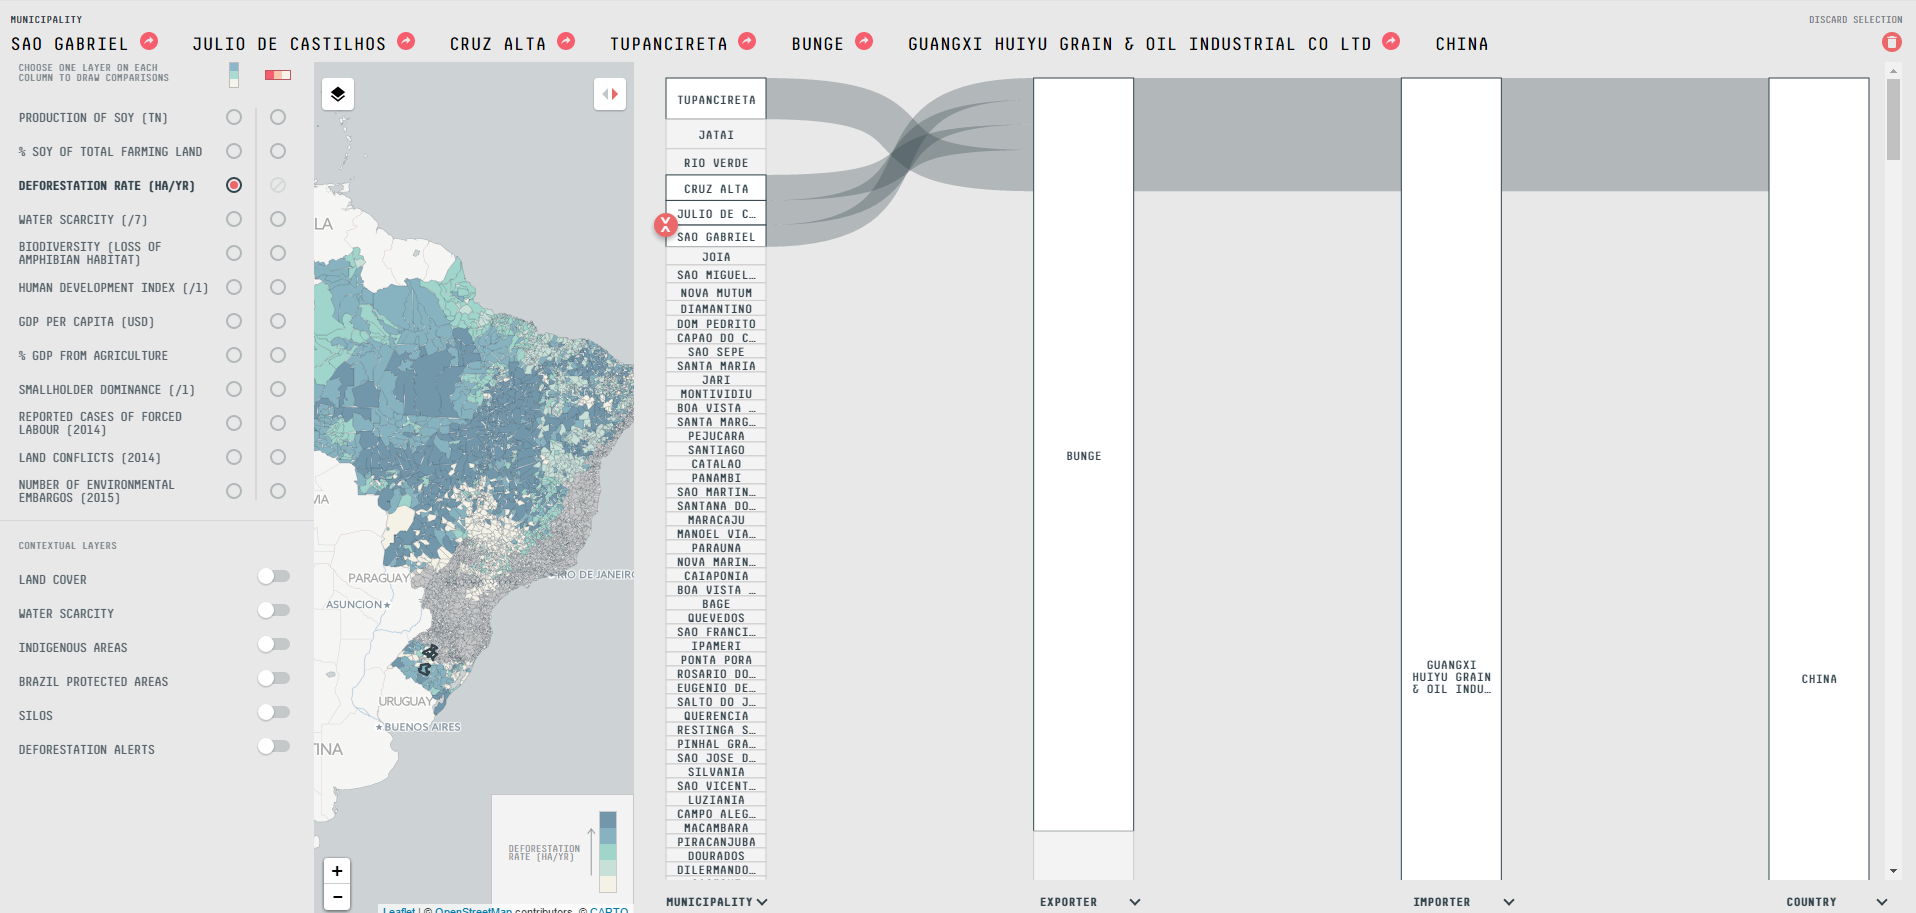Toggle the Land Cover contextual layer
The image size is (1916, 913).
273,577
